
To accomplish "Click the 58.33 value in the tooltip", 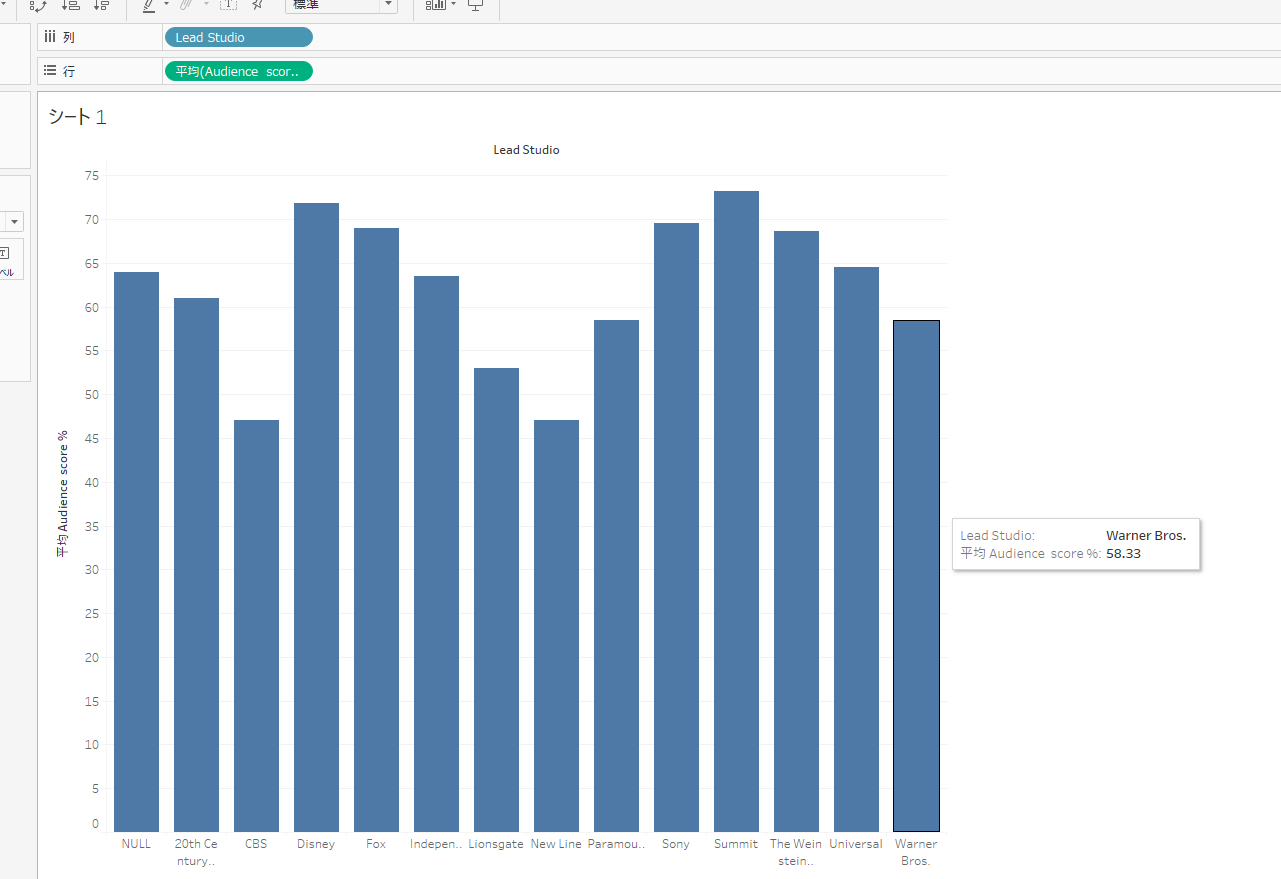I will tap(1123, 553).
